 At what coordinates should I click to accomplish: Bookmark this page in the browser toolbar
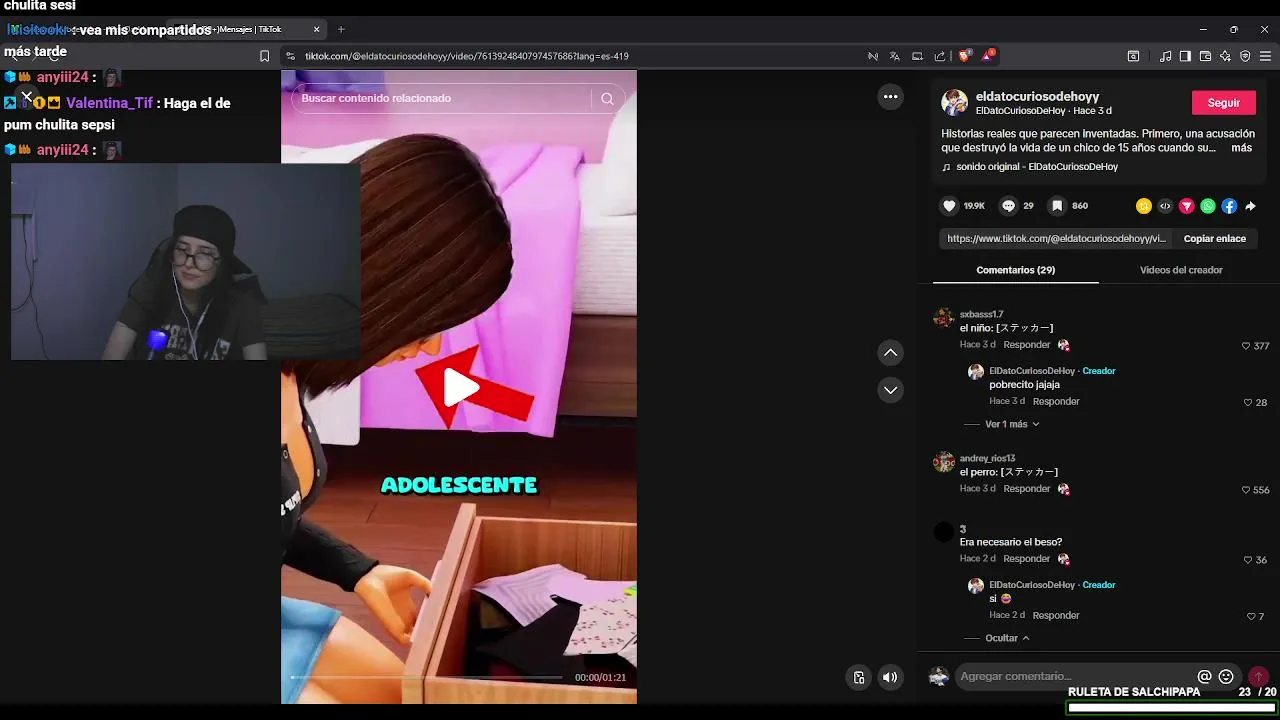[264, 56]
